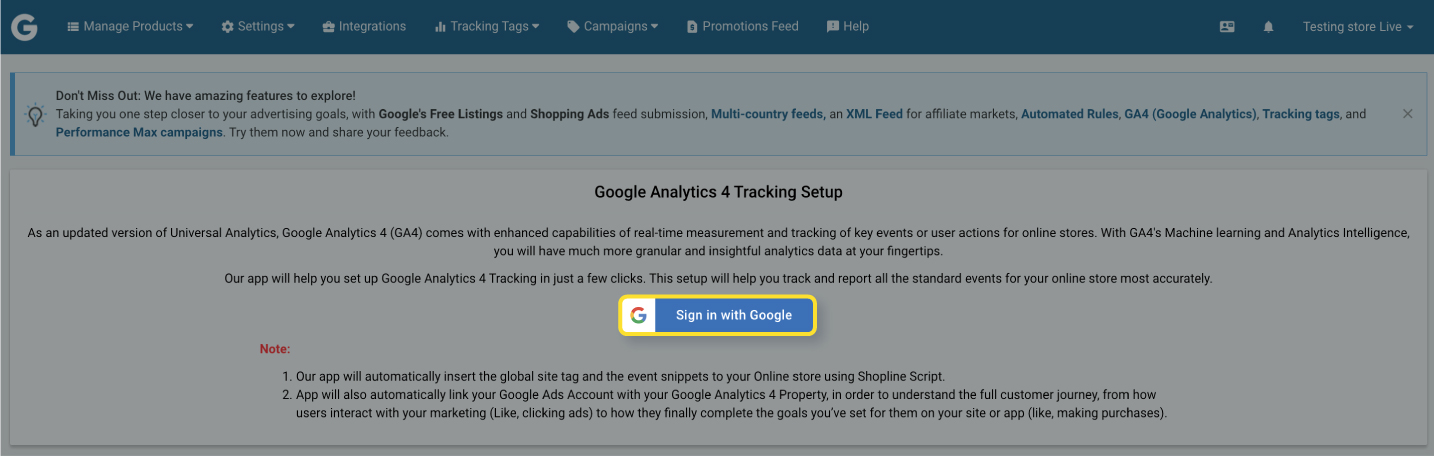Follow the Multi-country feeds link
Image resolution: width=1434 pixels, height=456 pixels.
click(767, 114)
